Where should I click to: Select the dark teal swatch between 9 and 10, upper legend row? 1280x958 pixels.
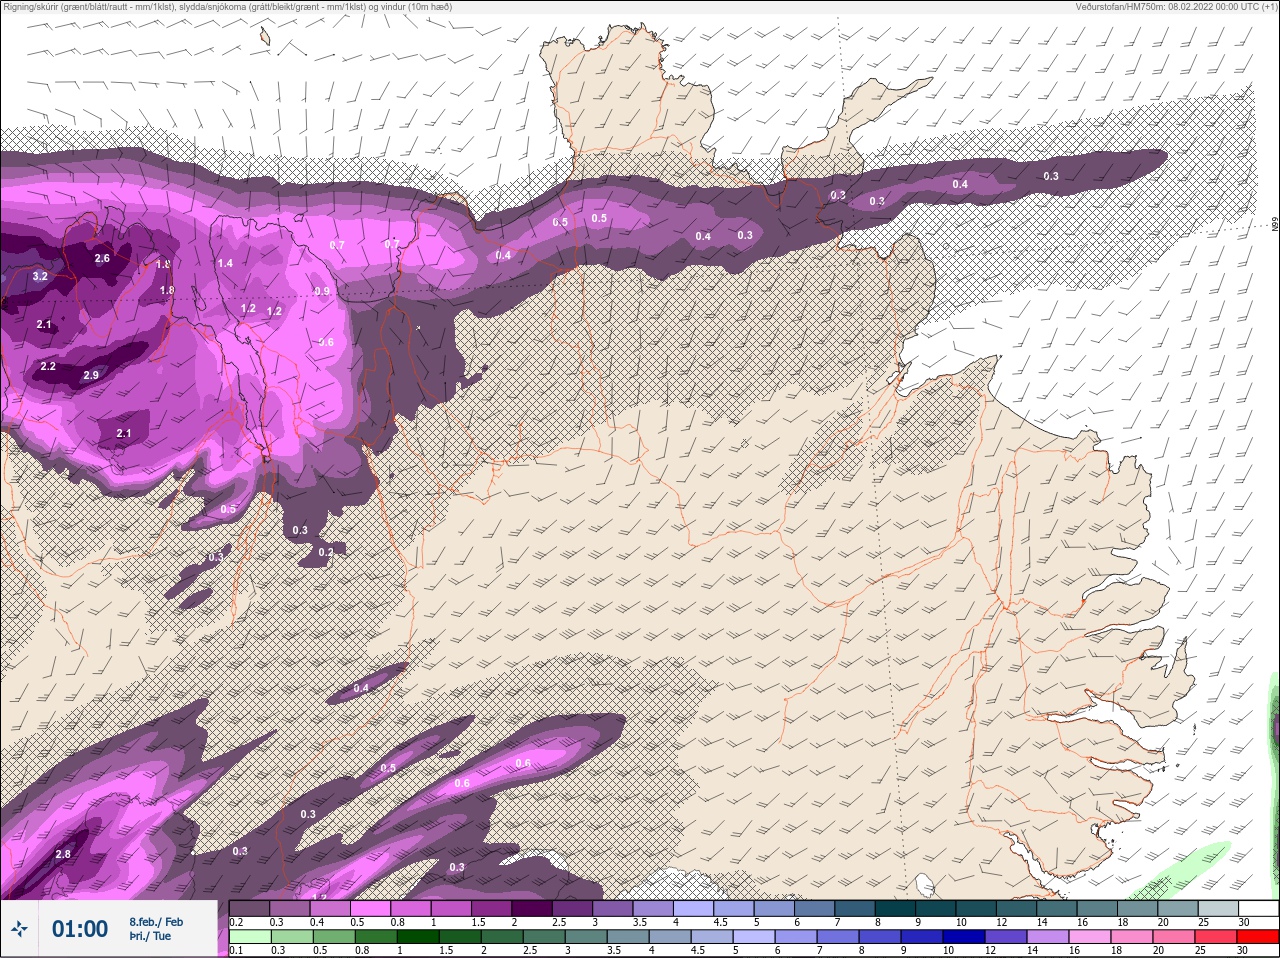point(936,908)
